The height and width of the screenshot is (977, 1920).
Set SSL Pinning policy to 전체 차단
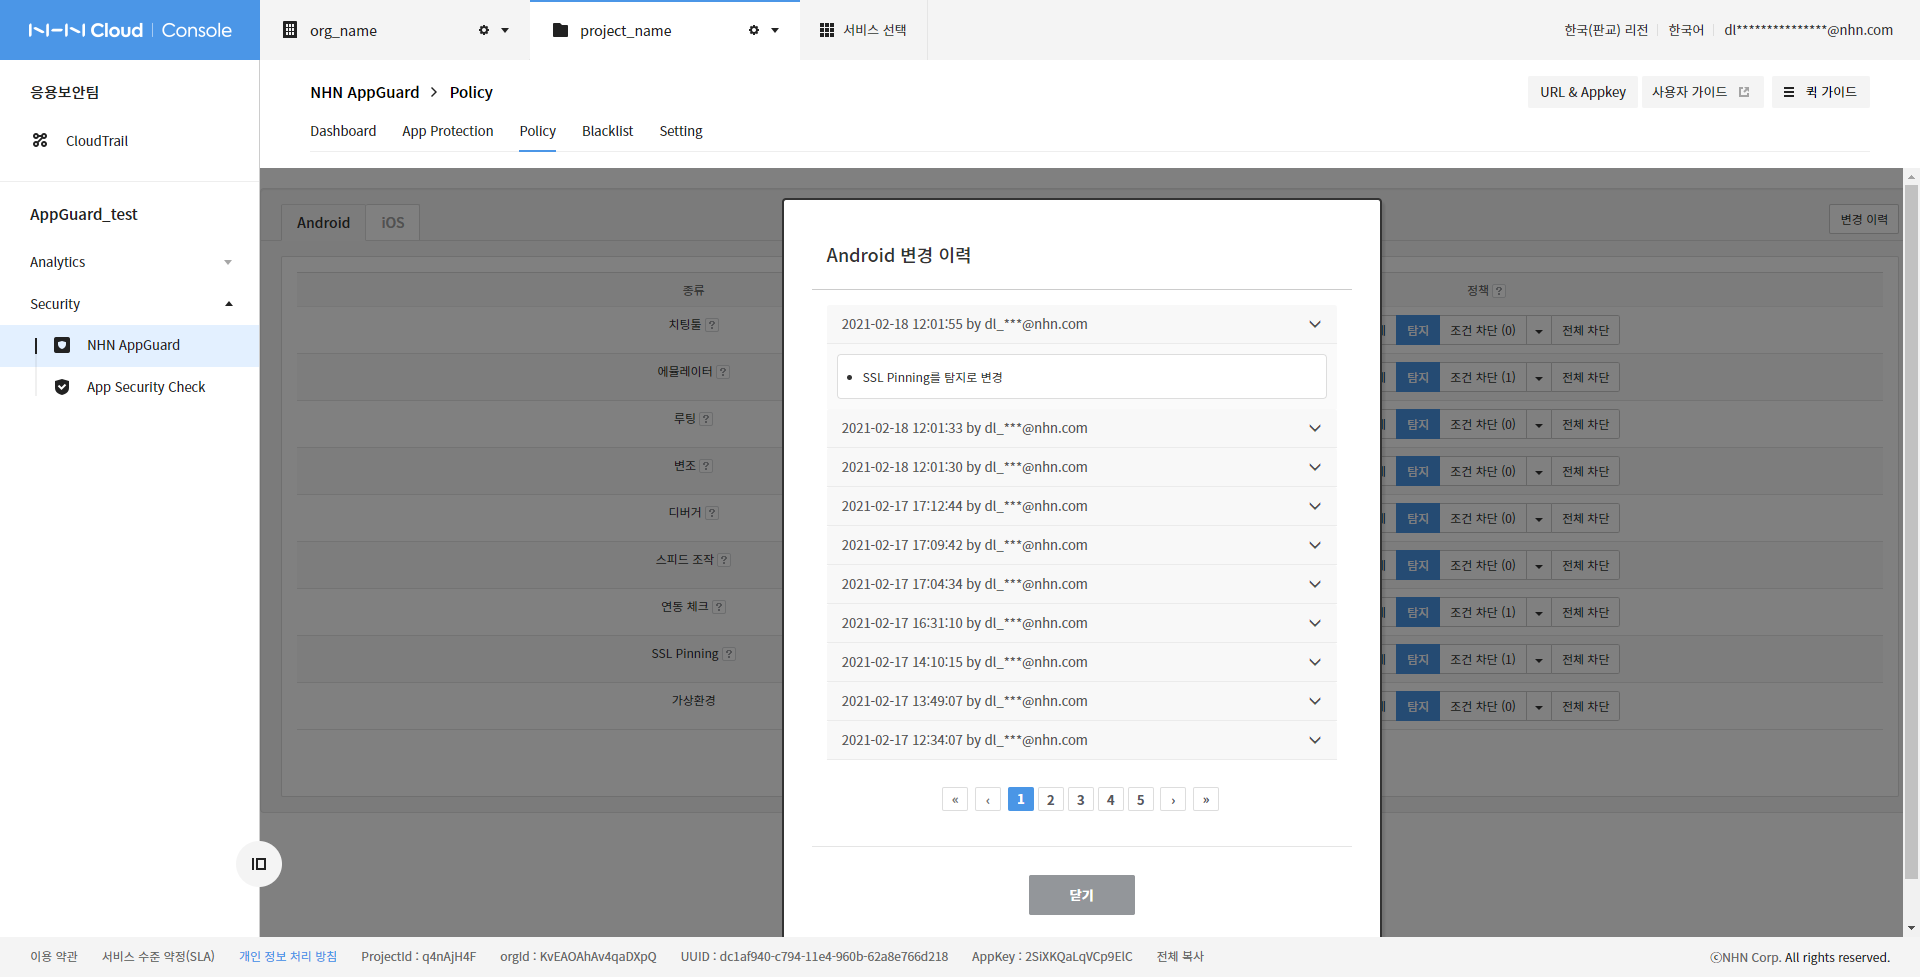[1586, 660]
